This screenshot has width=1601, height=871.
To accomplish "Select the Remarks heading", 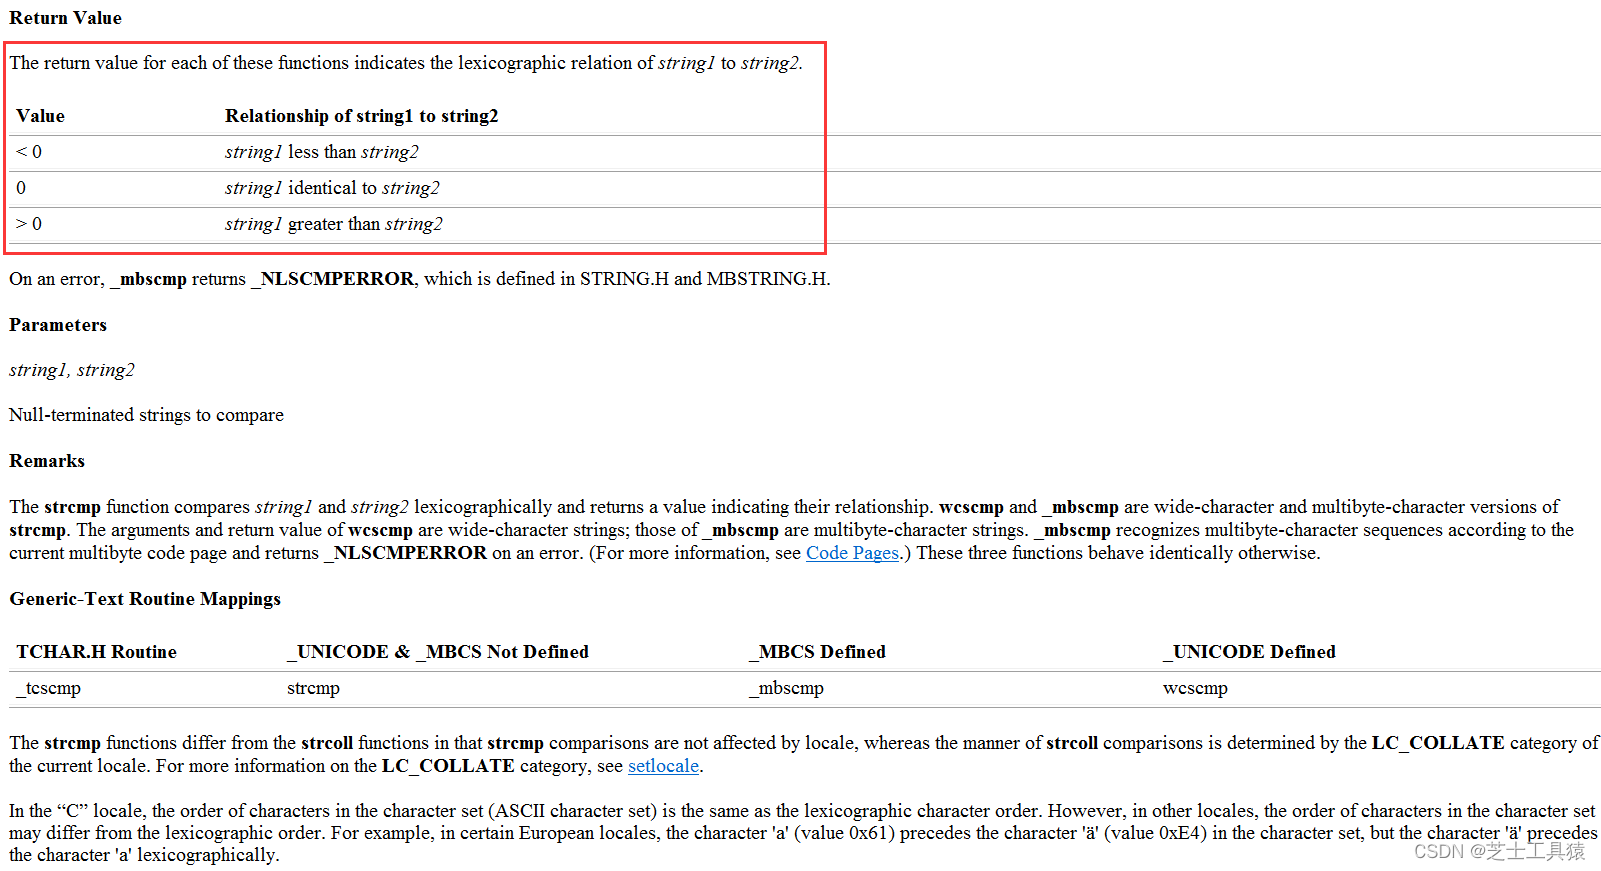I will (47, 461).
